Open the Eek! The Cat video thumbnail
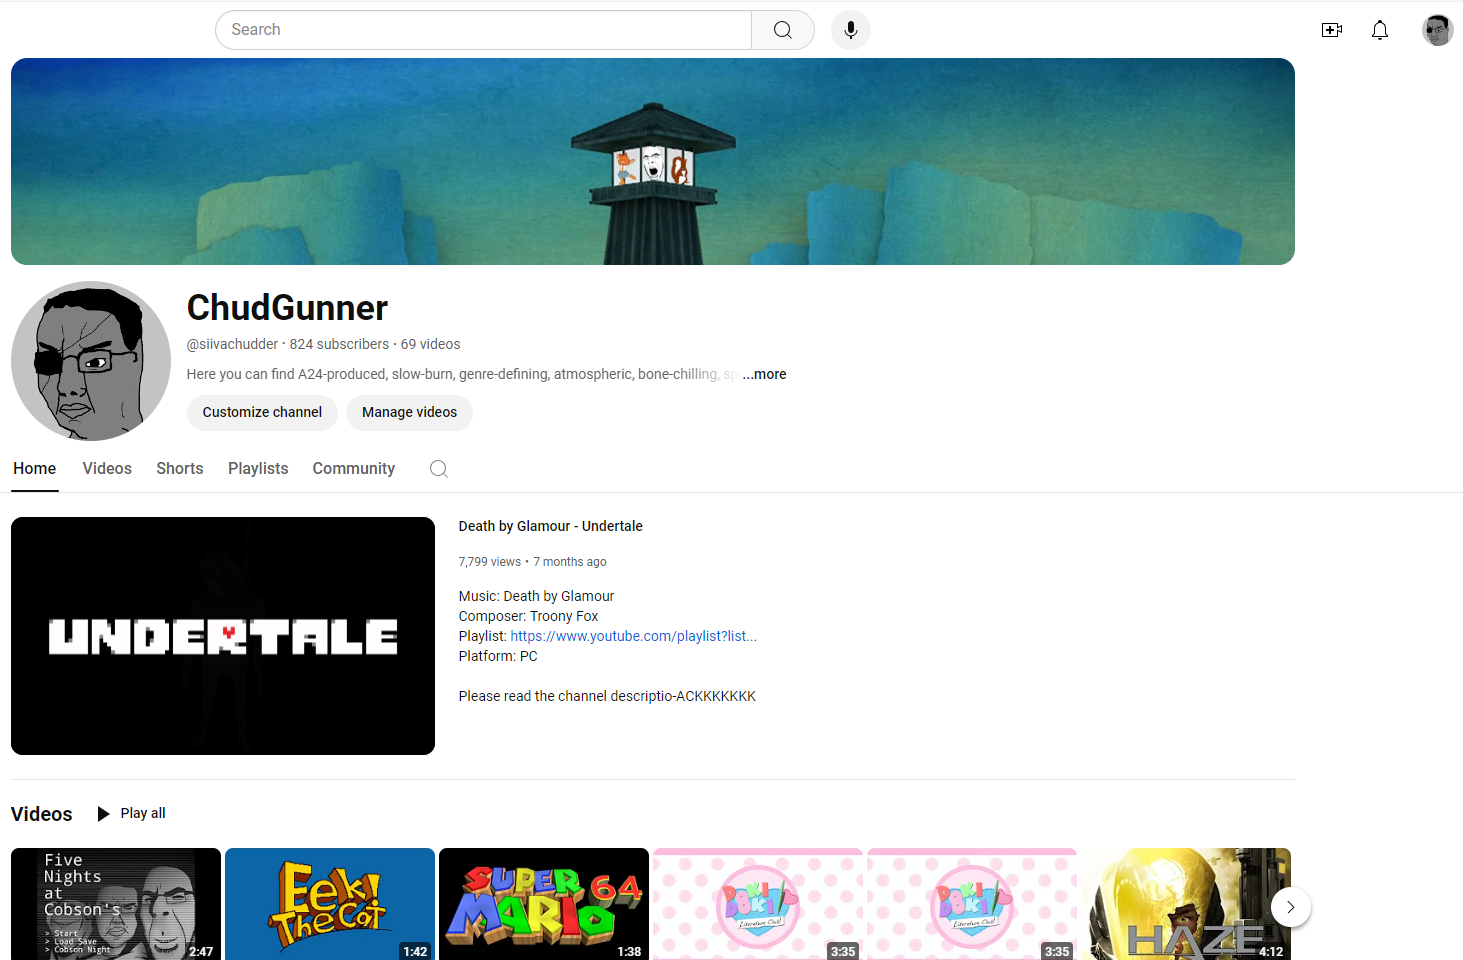The height and width of the screenshot is (960, 1463). [330, 904]
